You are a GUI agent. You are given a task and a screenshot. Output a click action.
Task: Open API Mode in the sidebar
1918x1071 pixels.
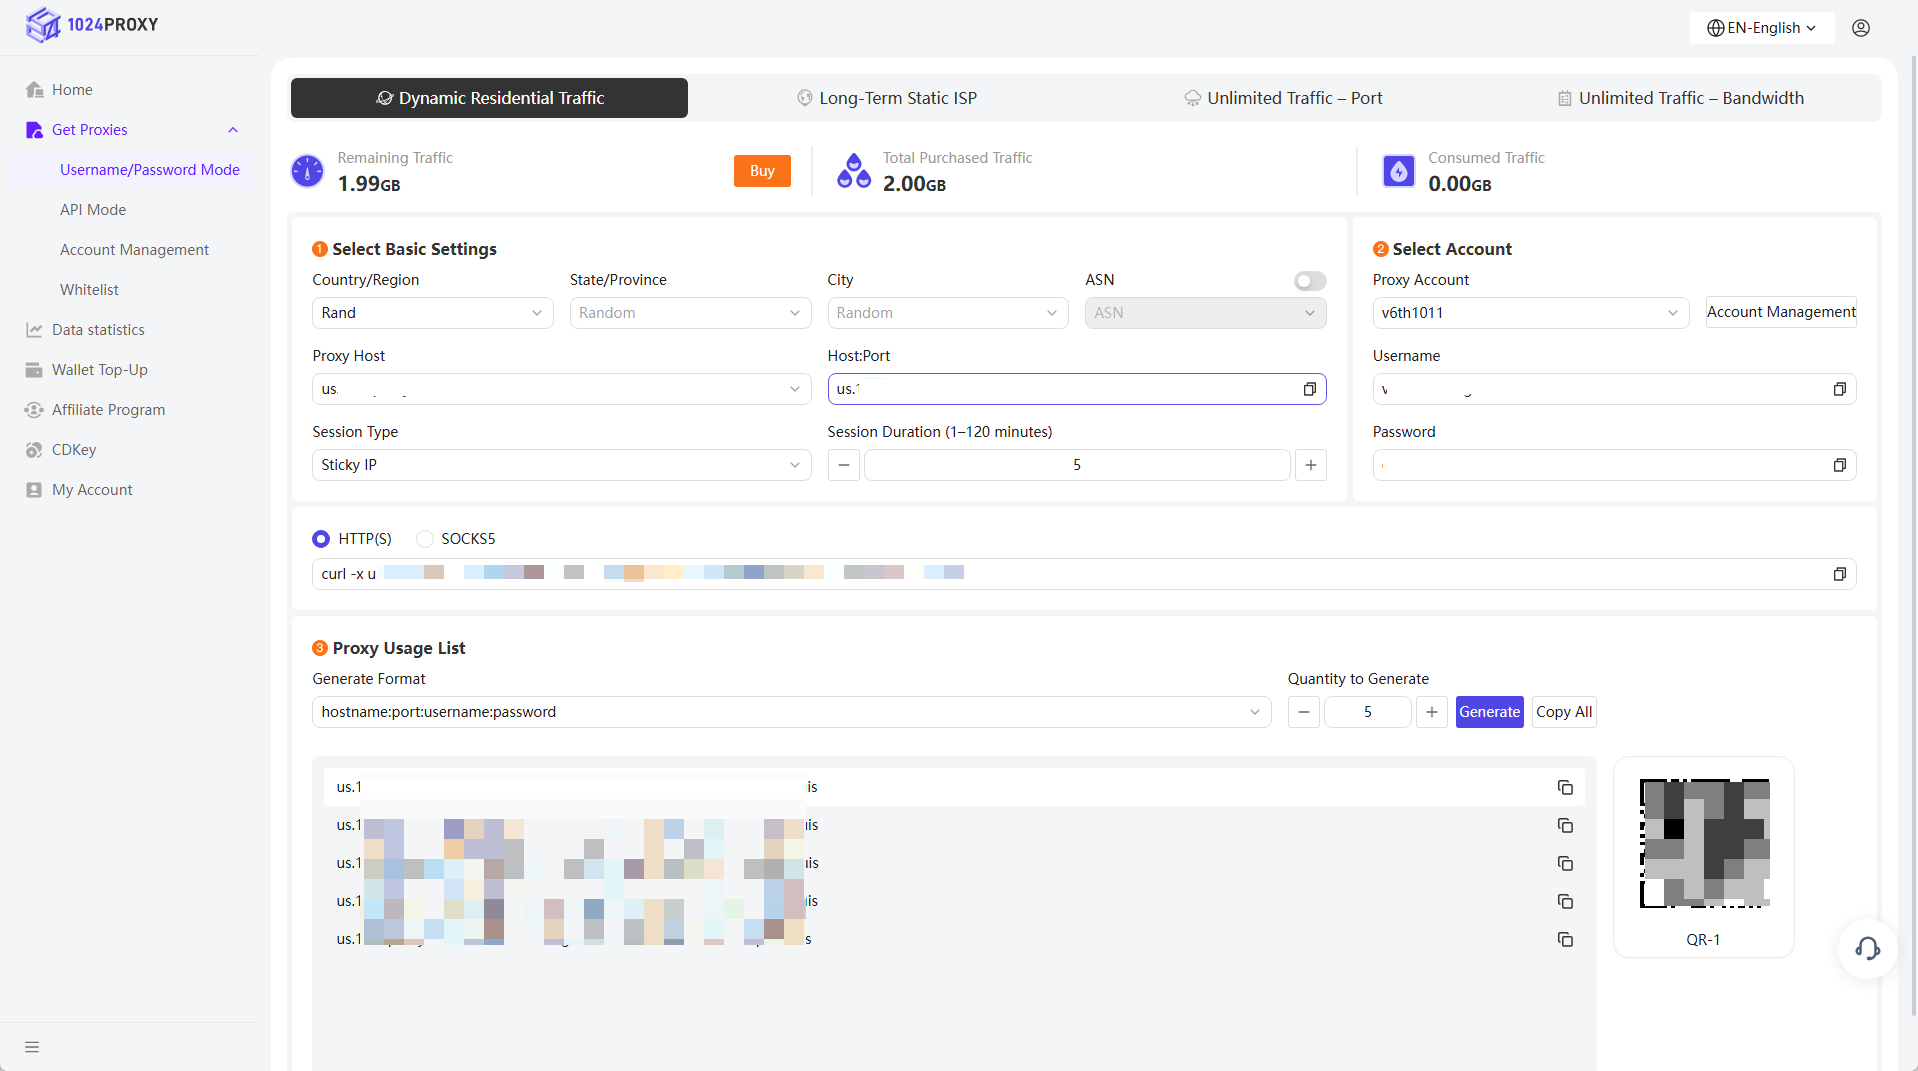click(x=93, y=210)
